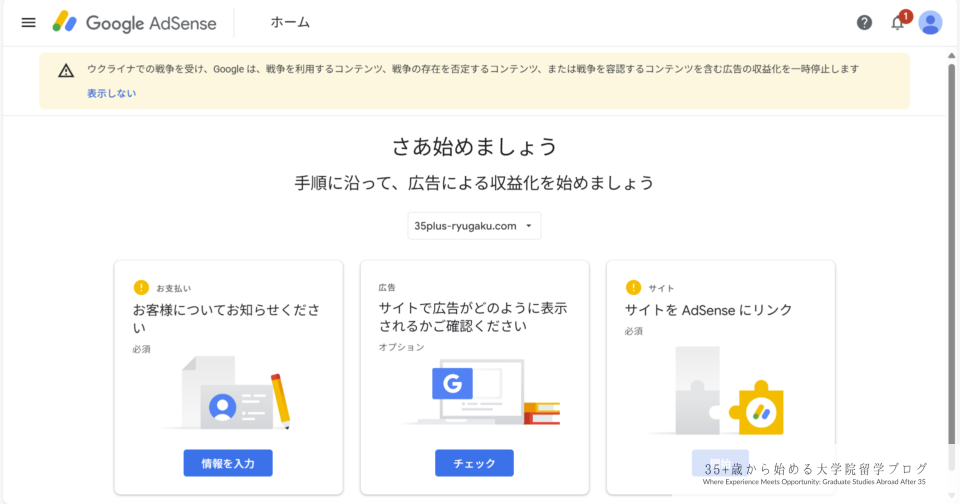Screen dimensions: 960x504
Task: Open the user account avatar
Action: point(930,22)
